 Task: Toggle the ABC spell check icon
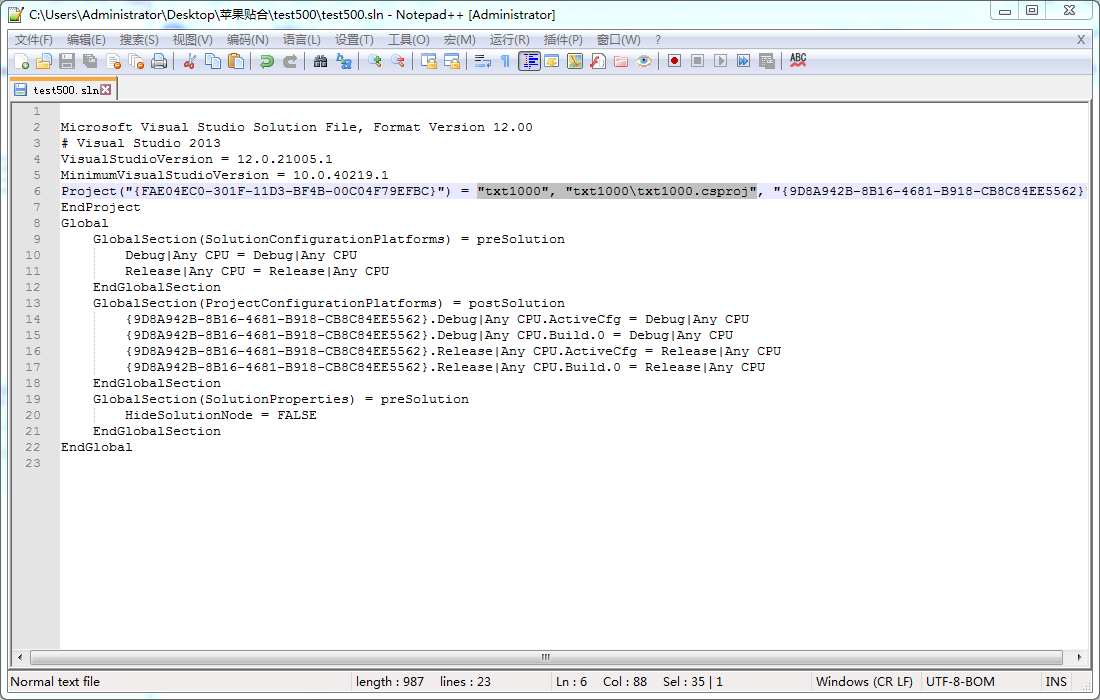798,61
